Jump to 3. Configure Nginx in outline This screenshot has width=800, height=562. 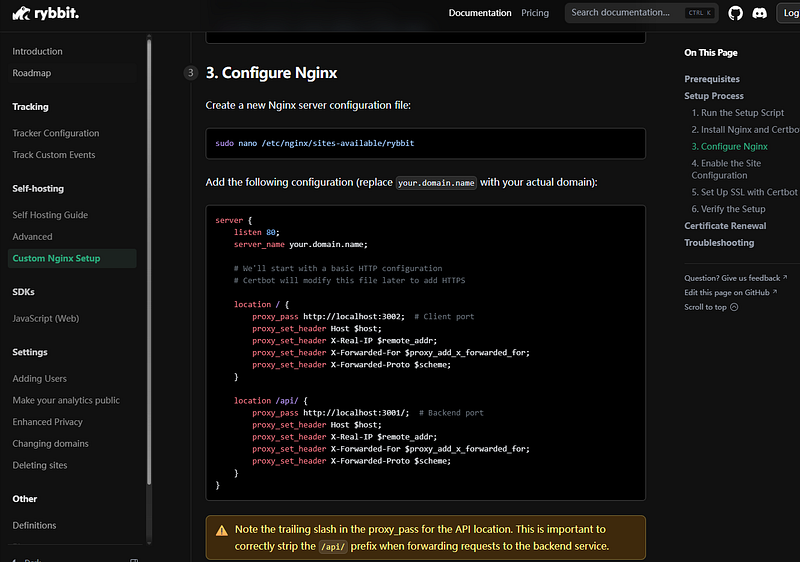point(729,146)
